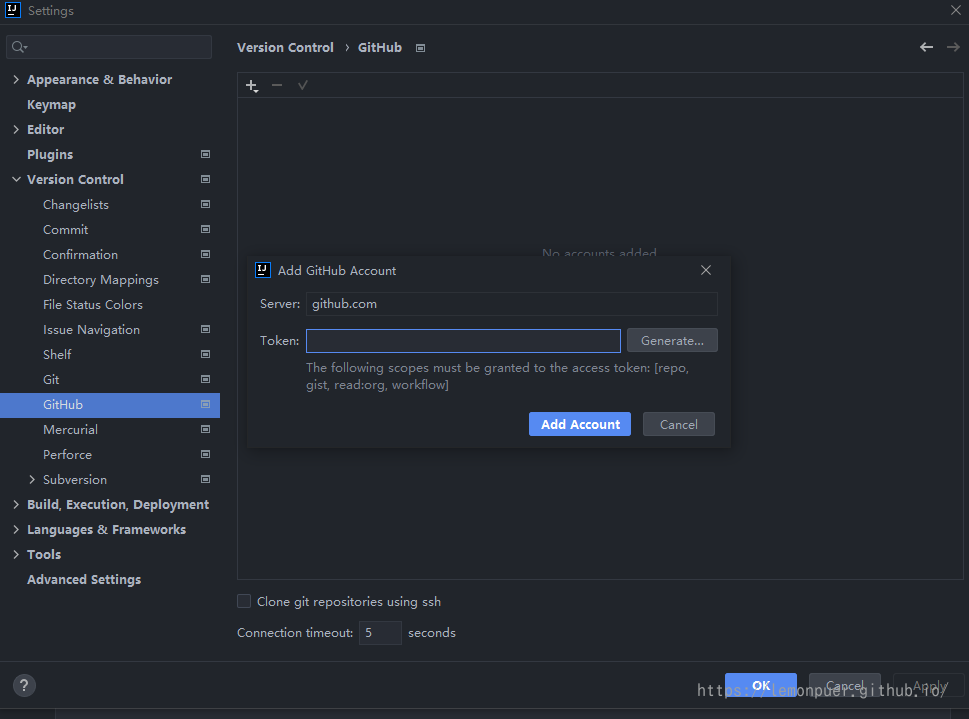Click the Connection timeout field

point(380,632)
